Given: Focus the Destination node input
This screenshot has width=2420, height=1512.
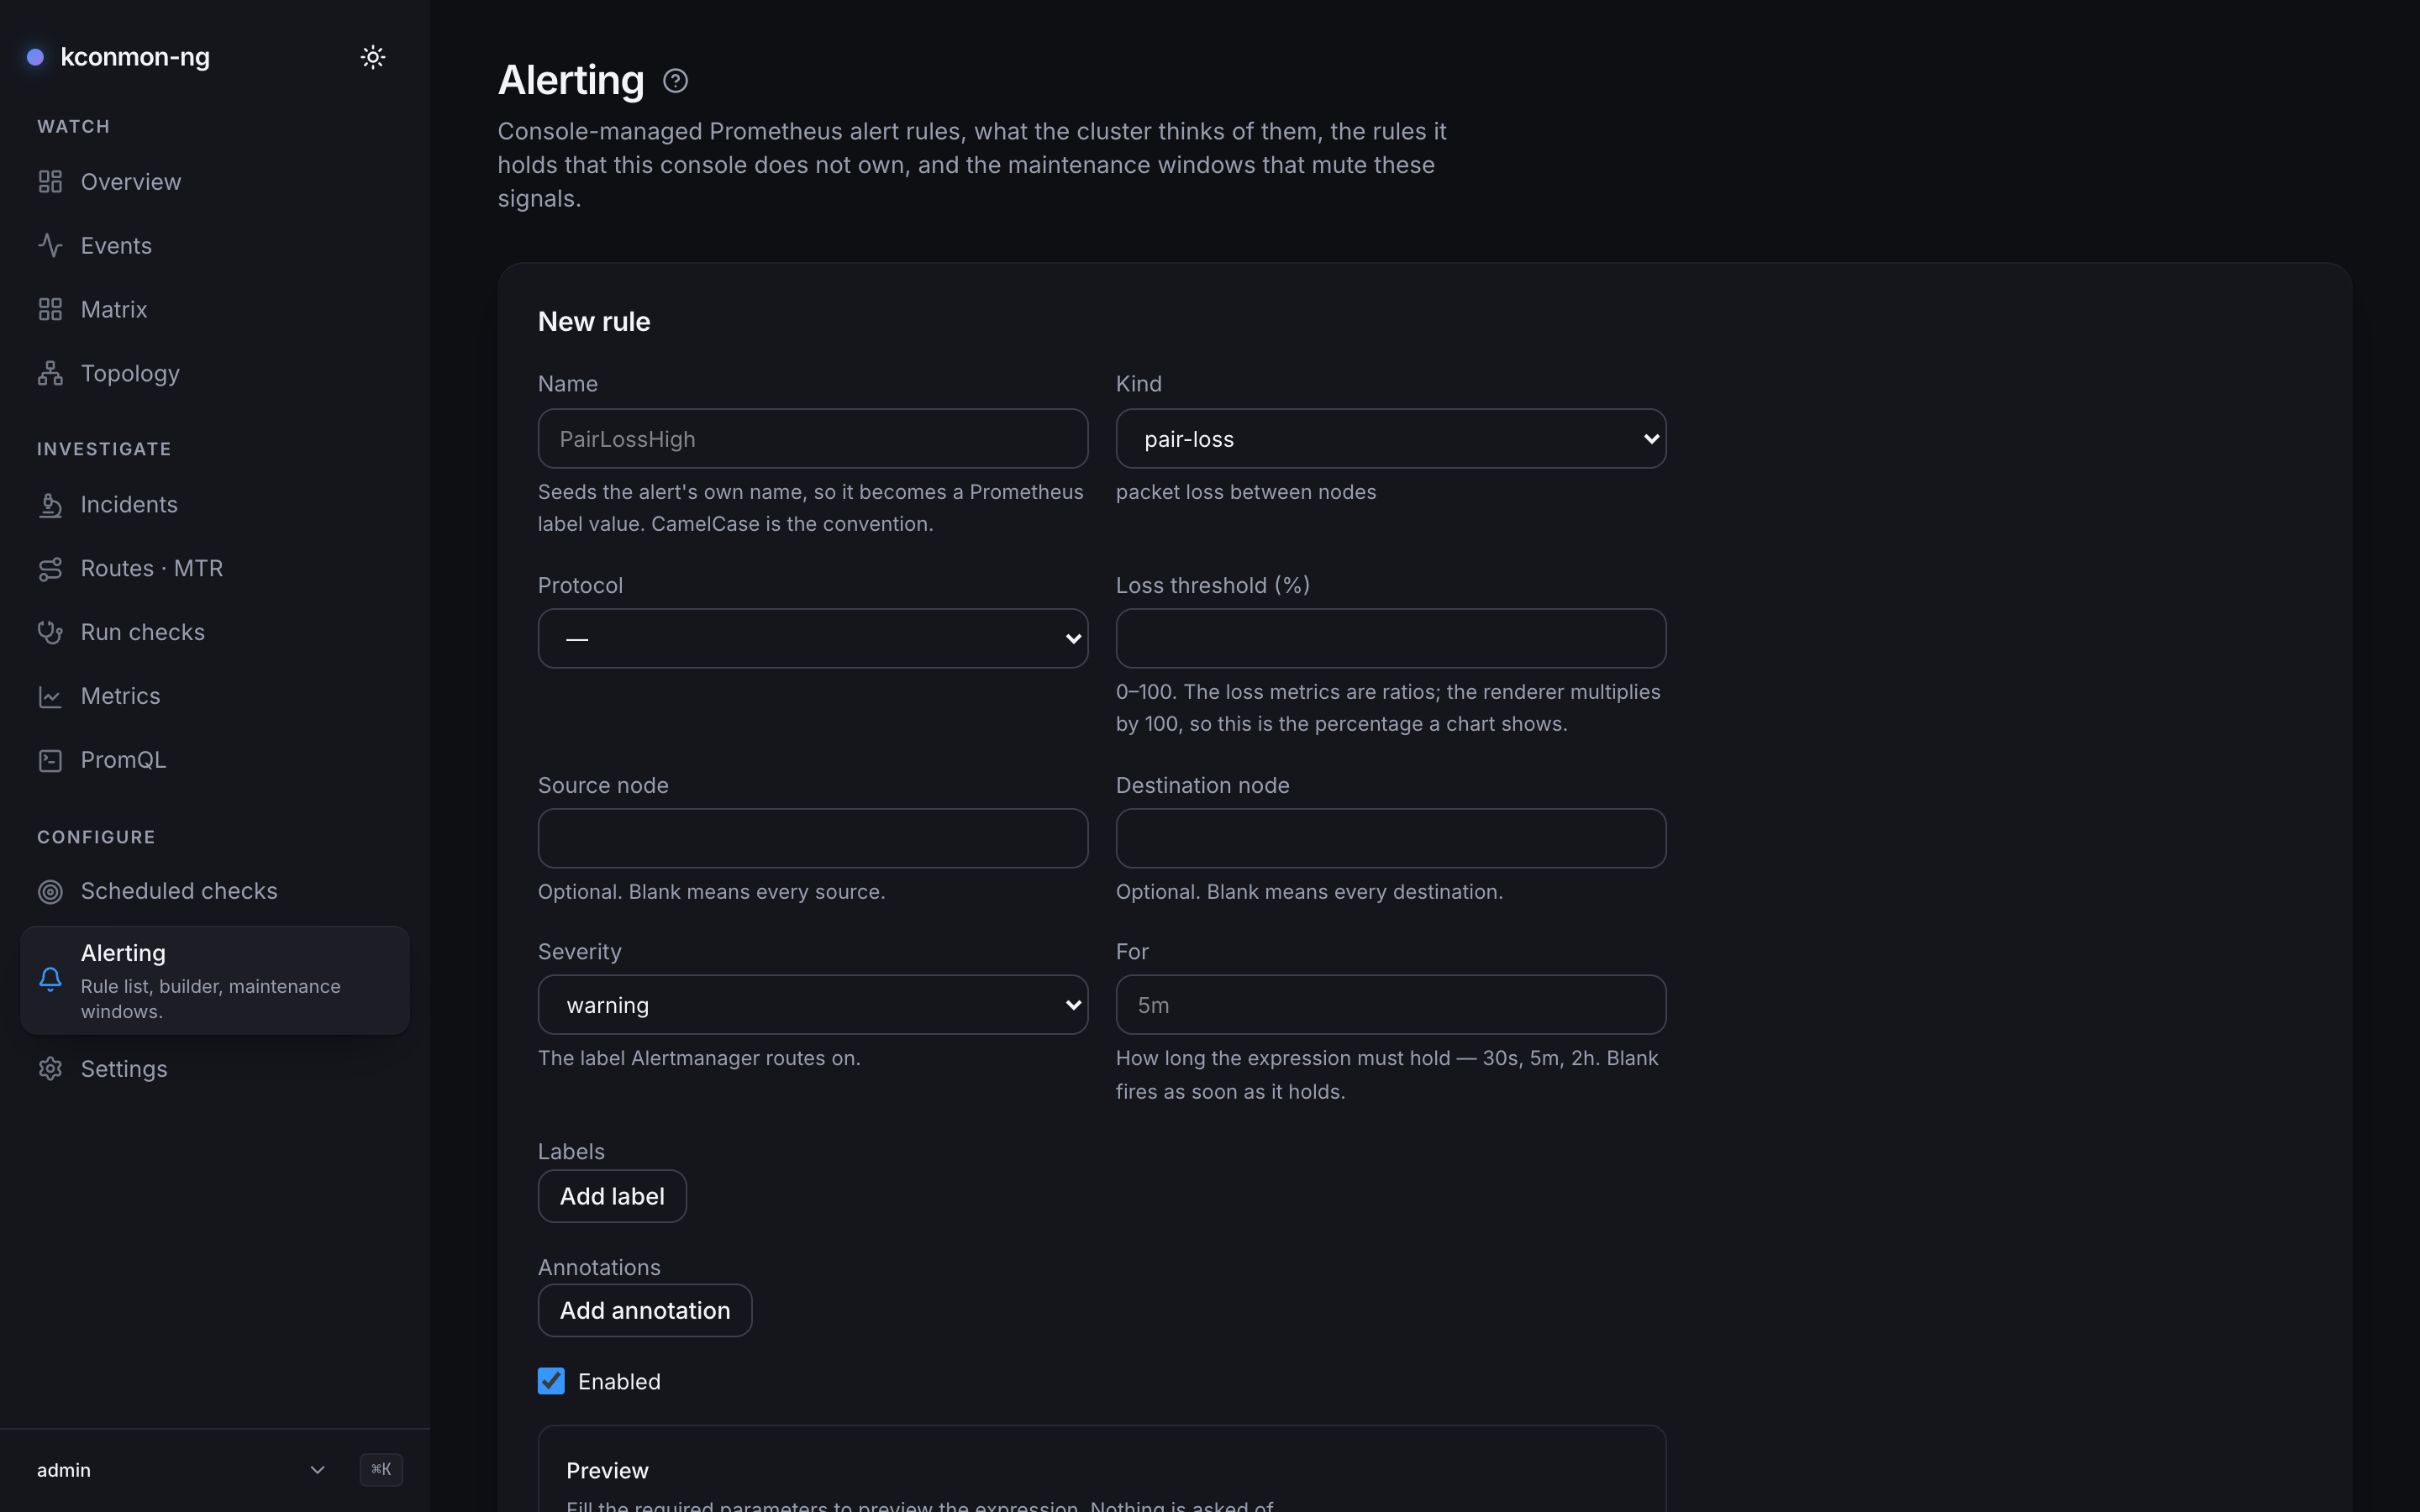Looking at the screenshot, I should click(x=1391, y=838).
